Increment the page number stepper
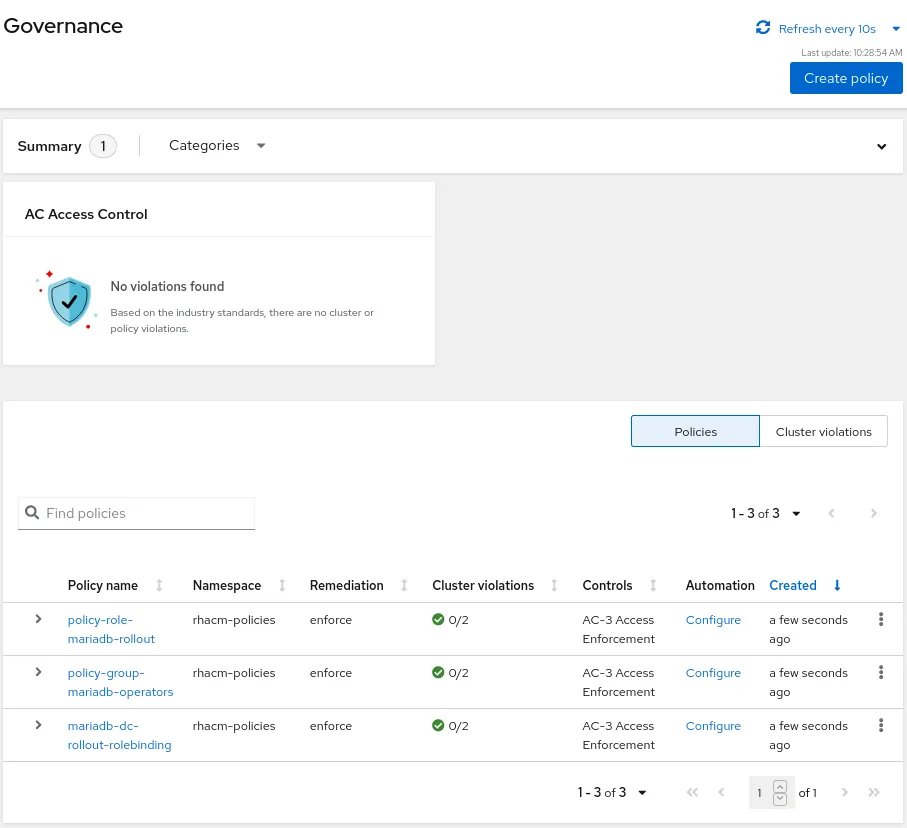 781,787
